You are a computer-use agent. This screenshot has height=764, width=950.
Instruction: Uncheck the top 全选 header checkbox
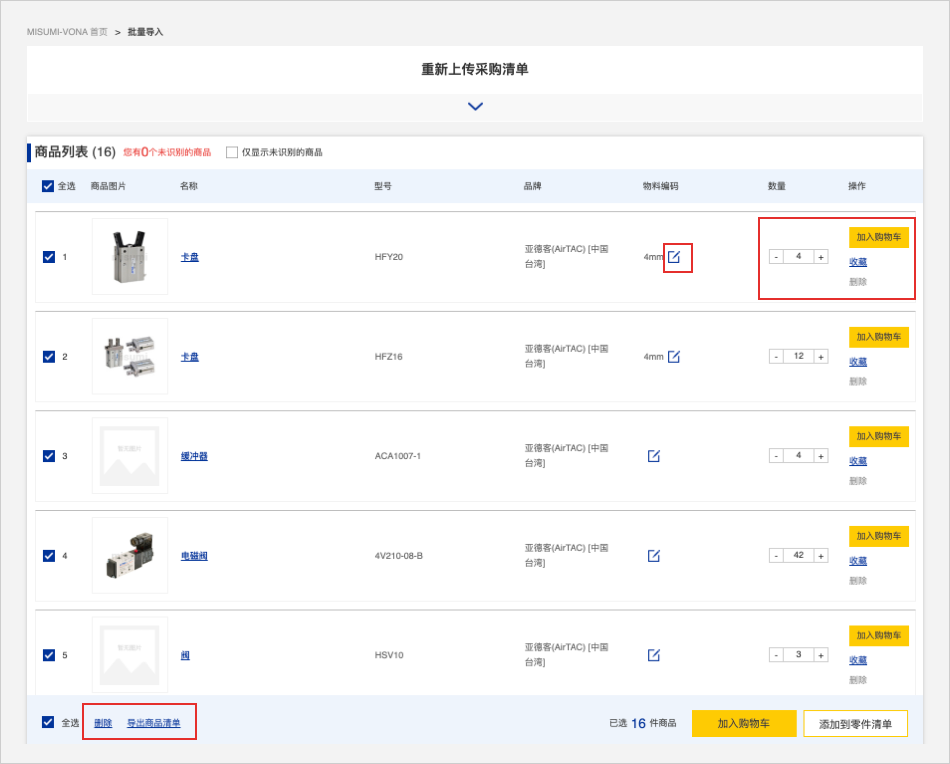[48, 186]
